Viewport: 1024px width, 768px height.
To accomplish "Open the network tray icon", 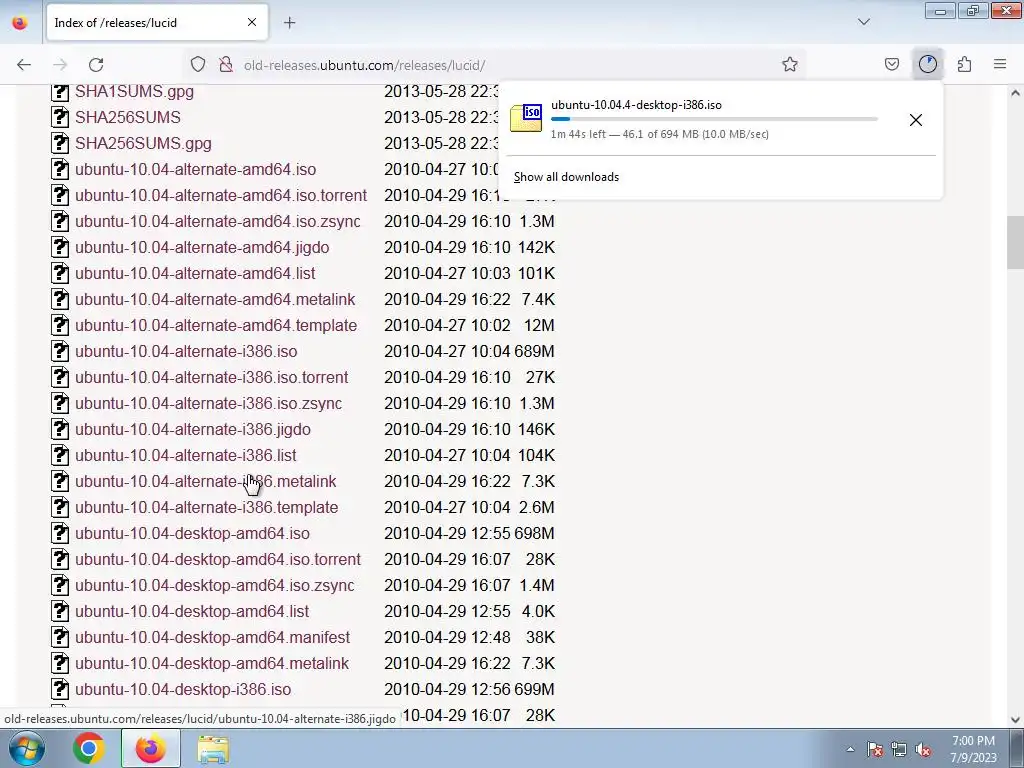I will coord(899,749).
